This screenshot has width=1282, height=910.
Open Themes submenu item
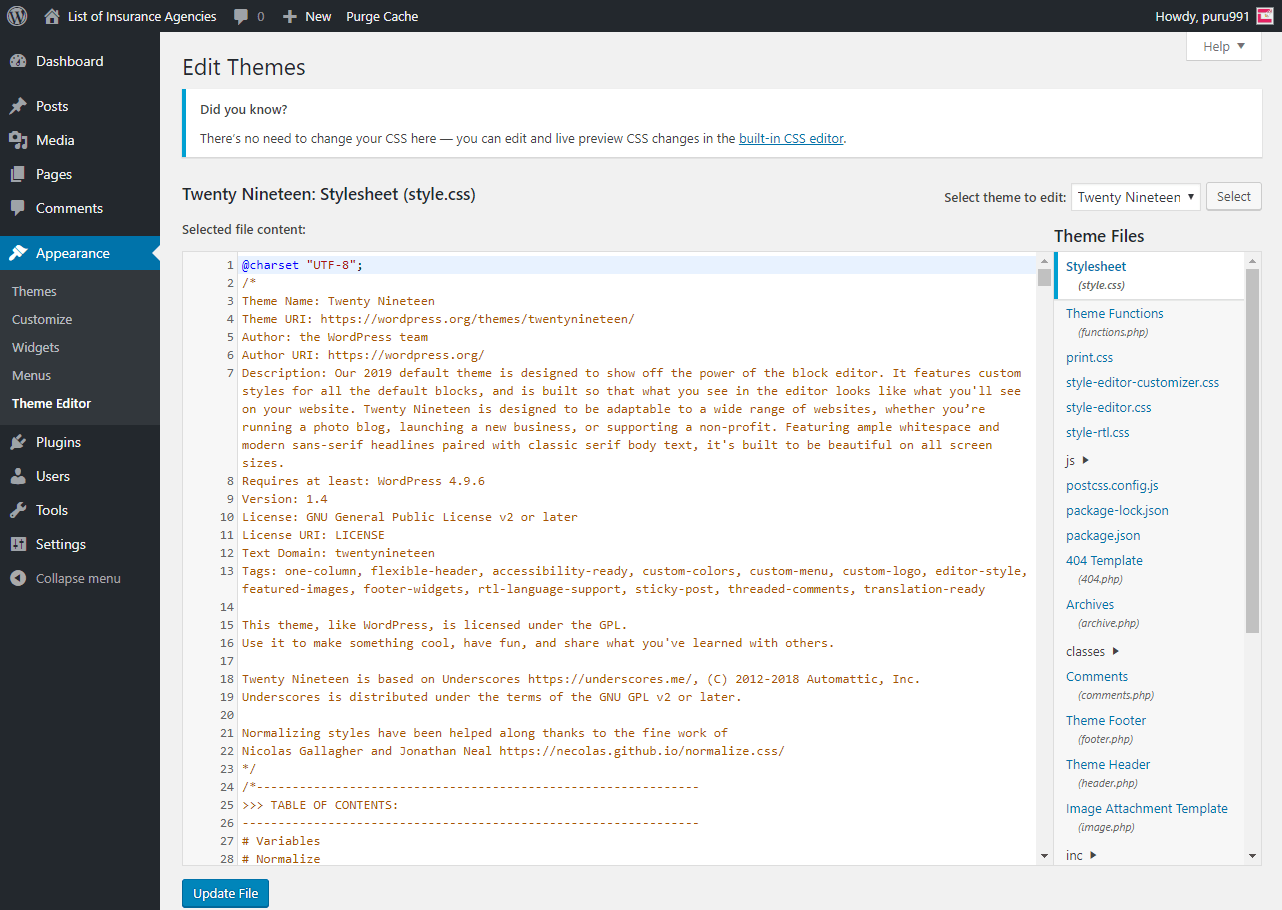pyautogui.click(x=34, y=291)
